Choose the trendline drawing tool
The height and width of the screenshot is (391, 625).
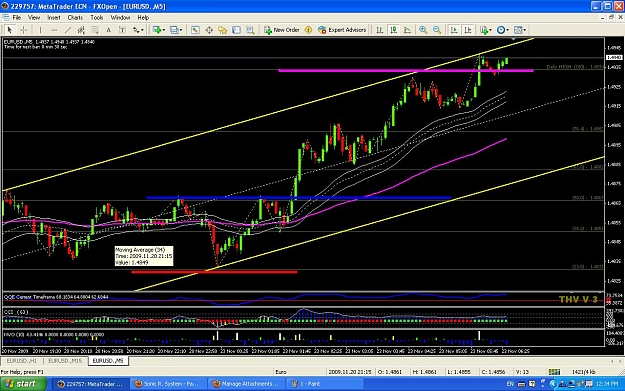68,30
